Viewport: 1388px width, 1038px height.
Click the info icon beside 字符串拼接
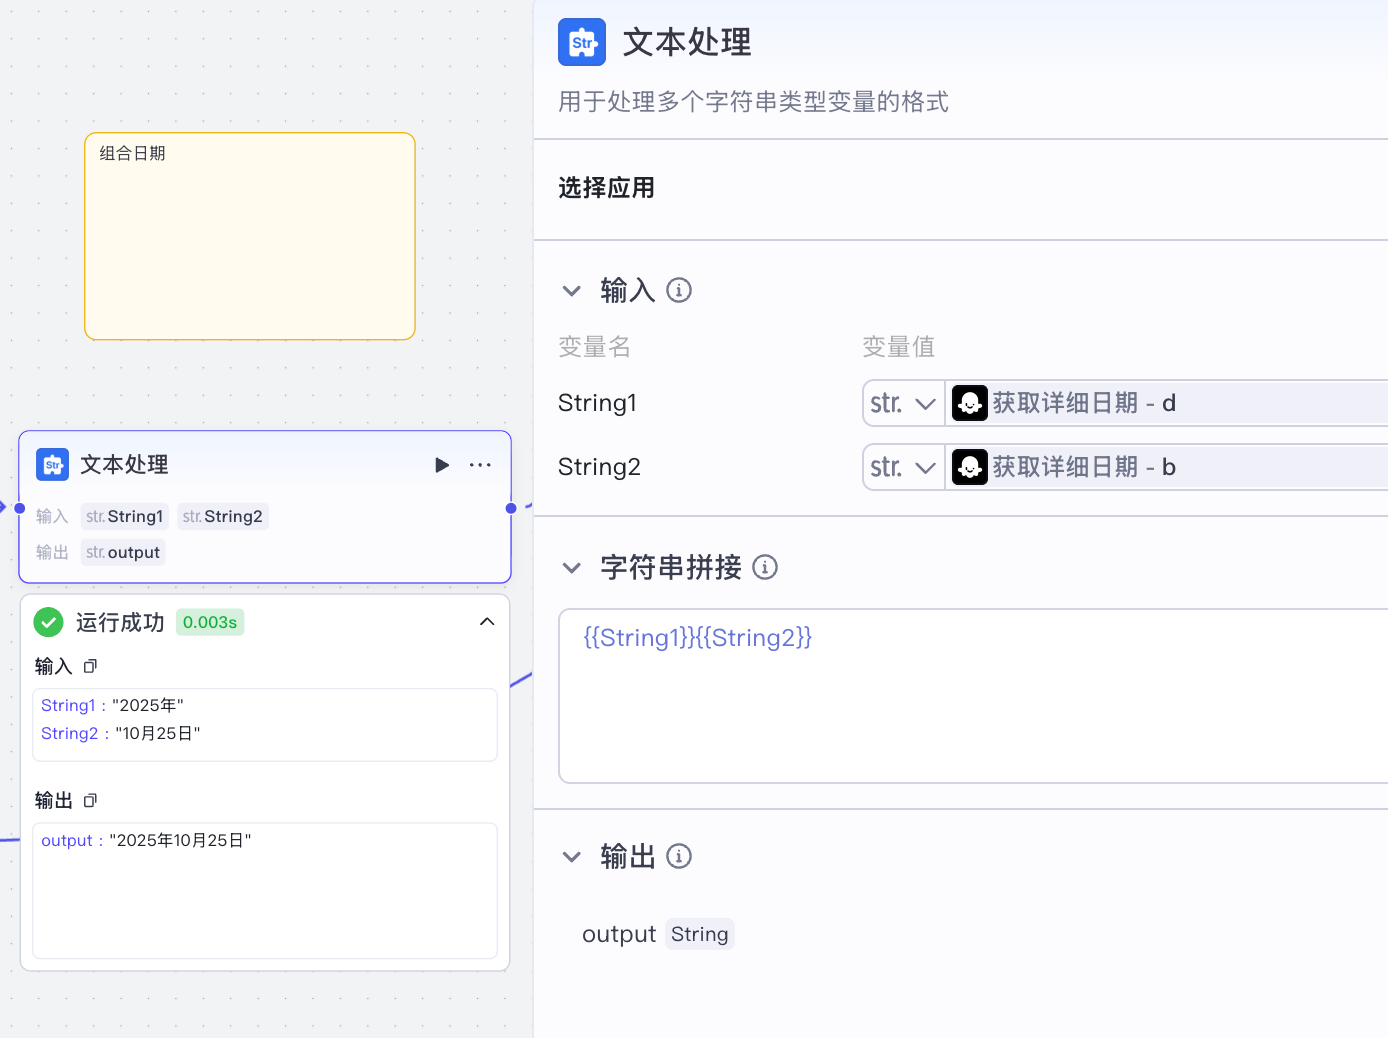765,567
